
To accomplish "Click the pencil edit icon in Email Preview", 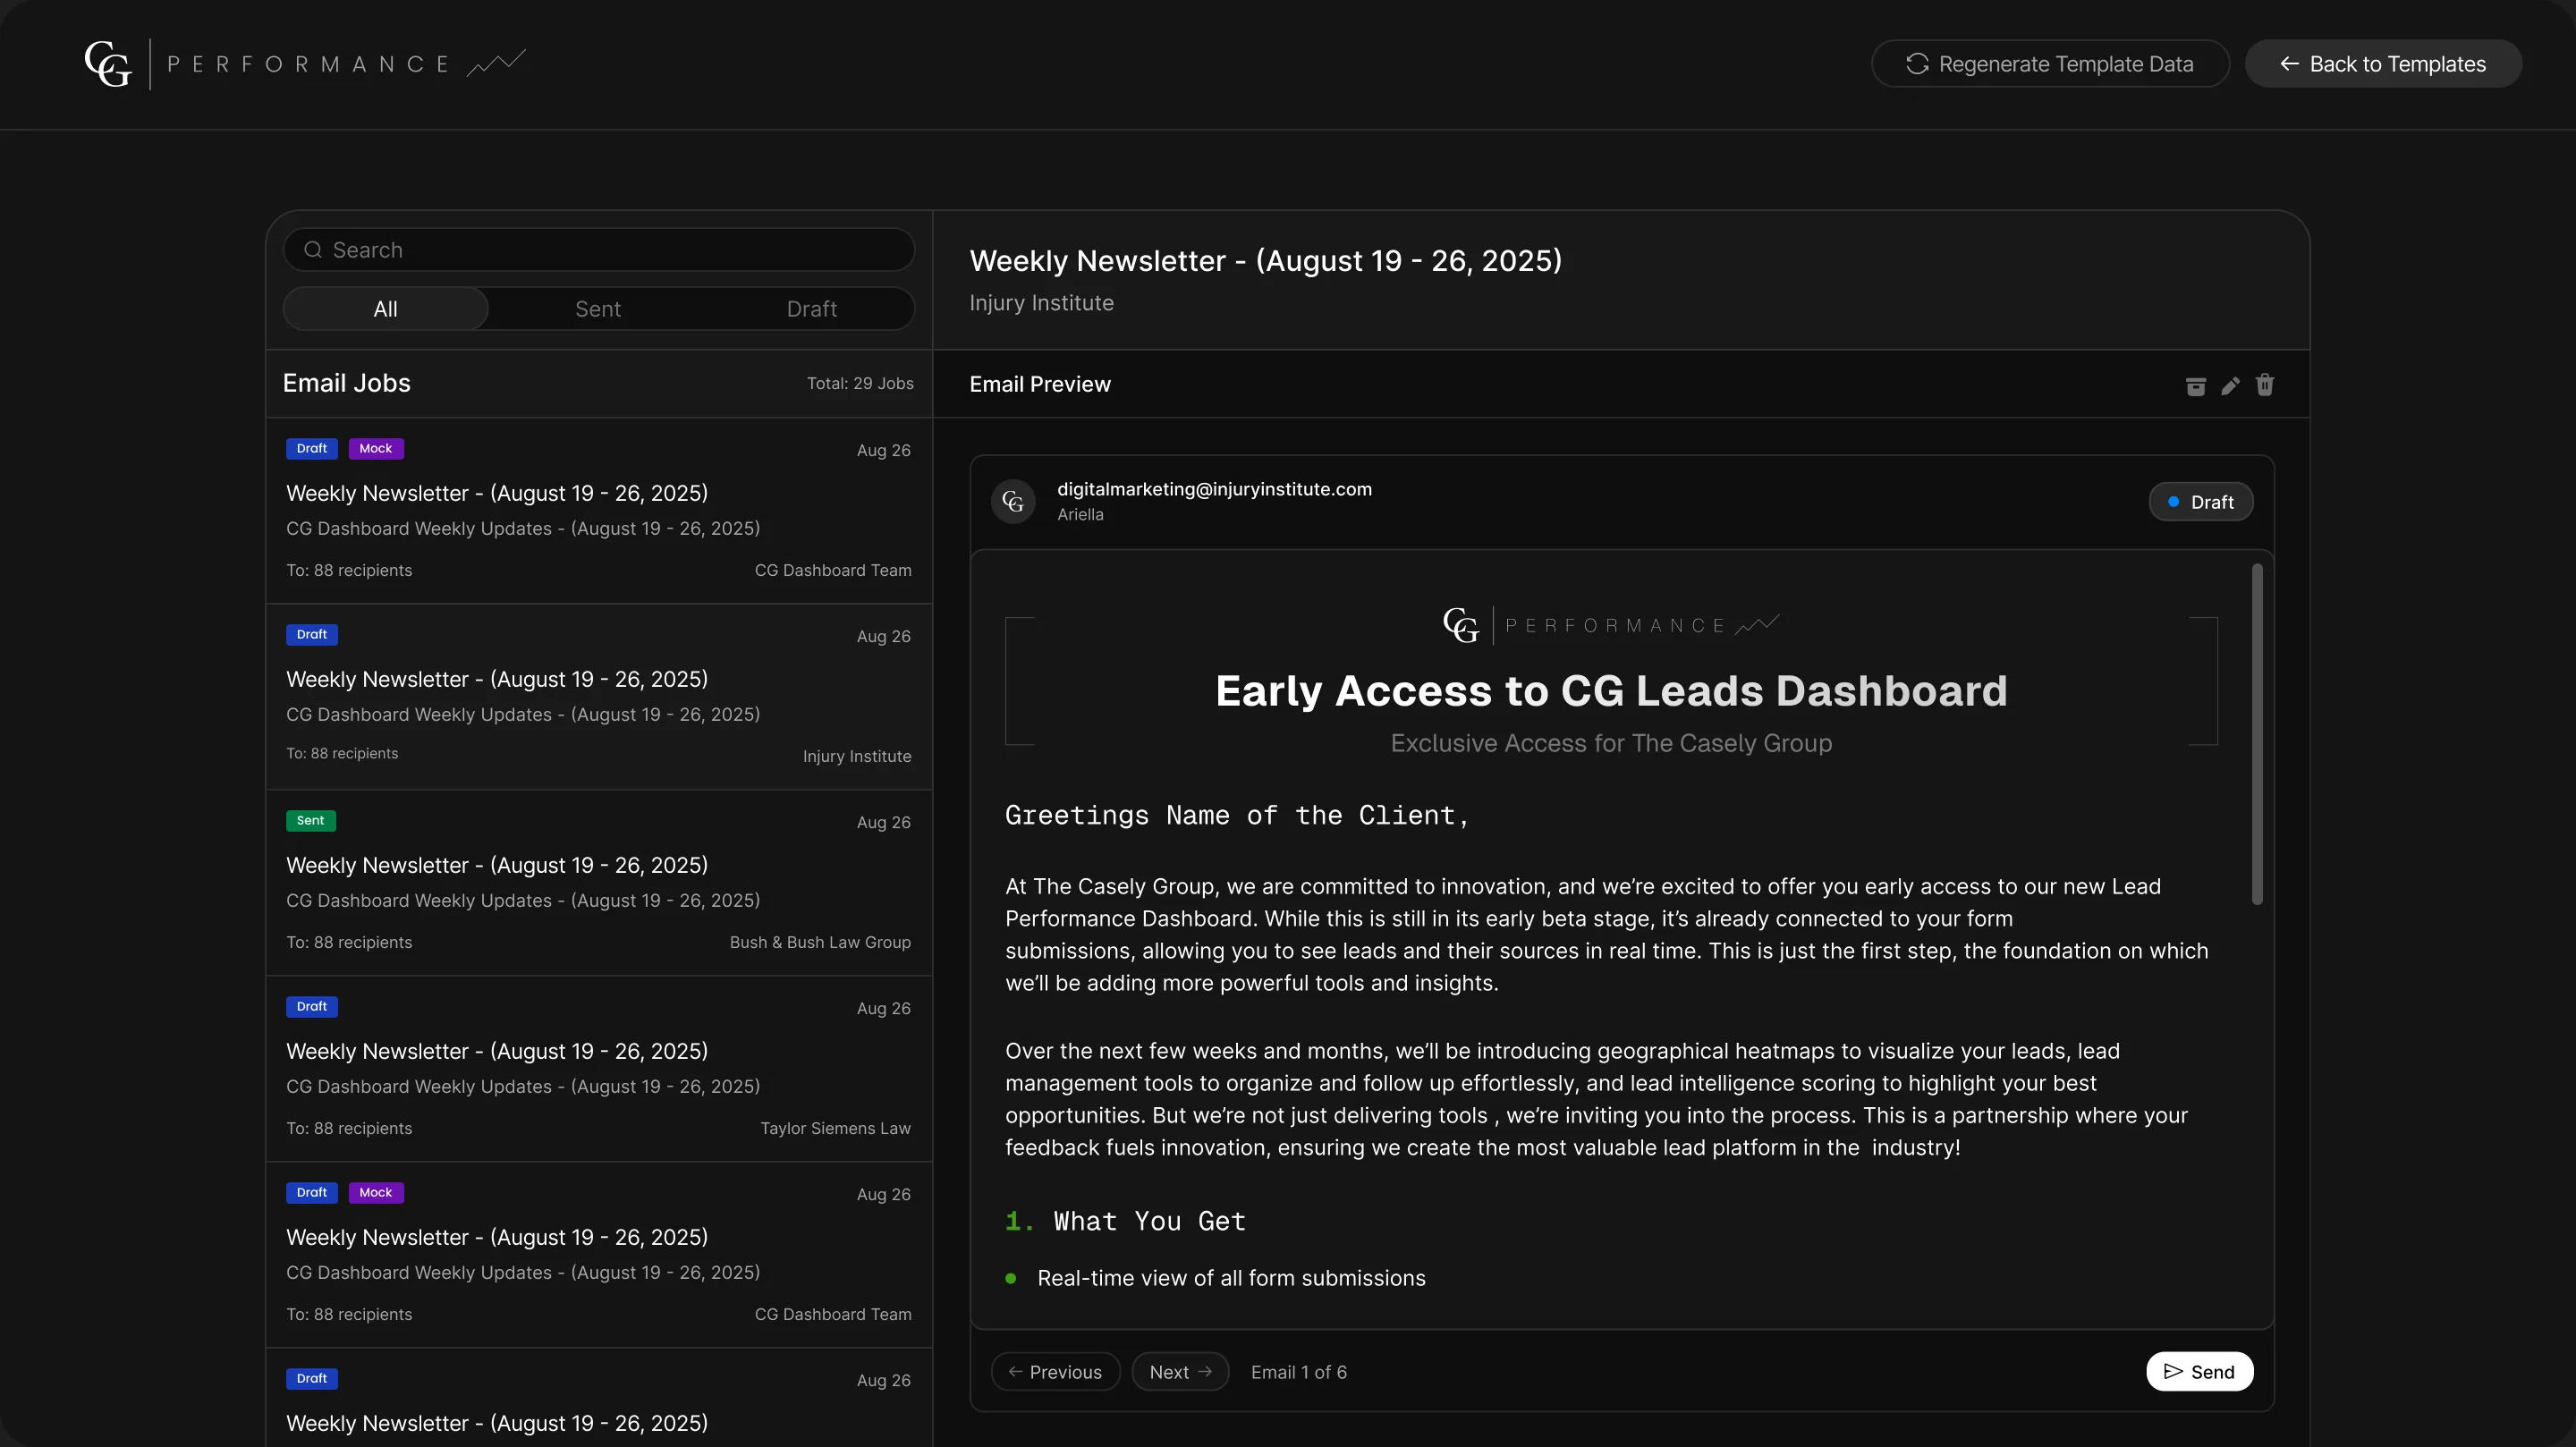I will [x=2230, y=386].
